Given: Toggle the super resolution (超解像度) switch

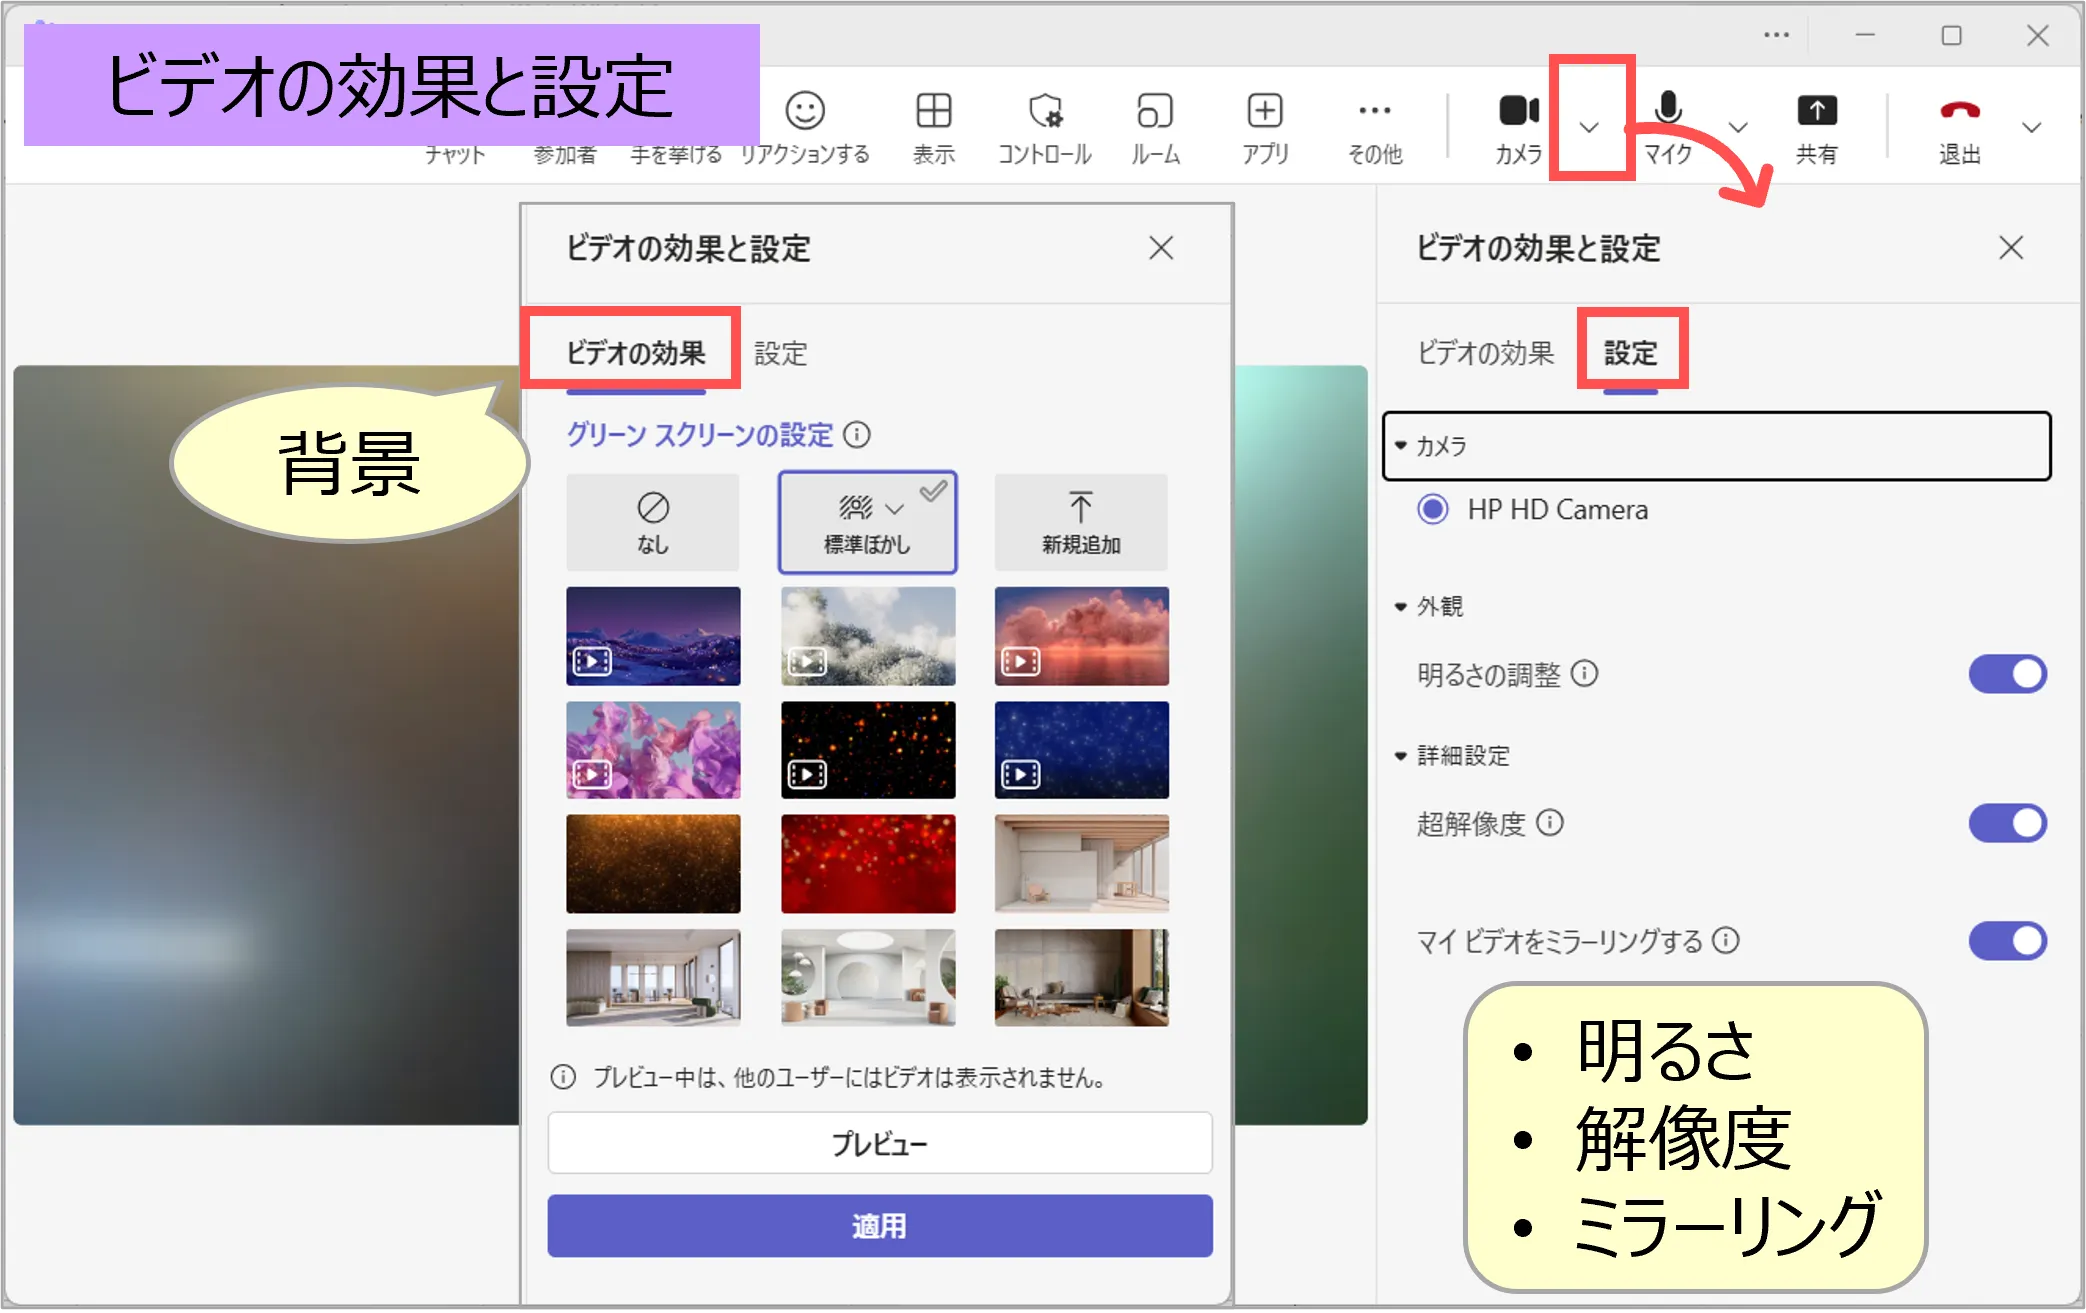Looking at the screenshot, I should (2007, 823).
